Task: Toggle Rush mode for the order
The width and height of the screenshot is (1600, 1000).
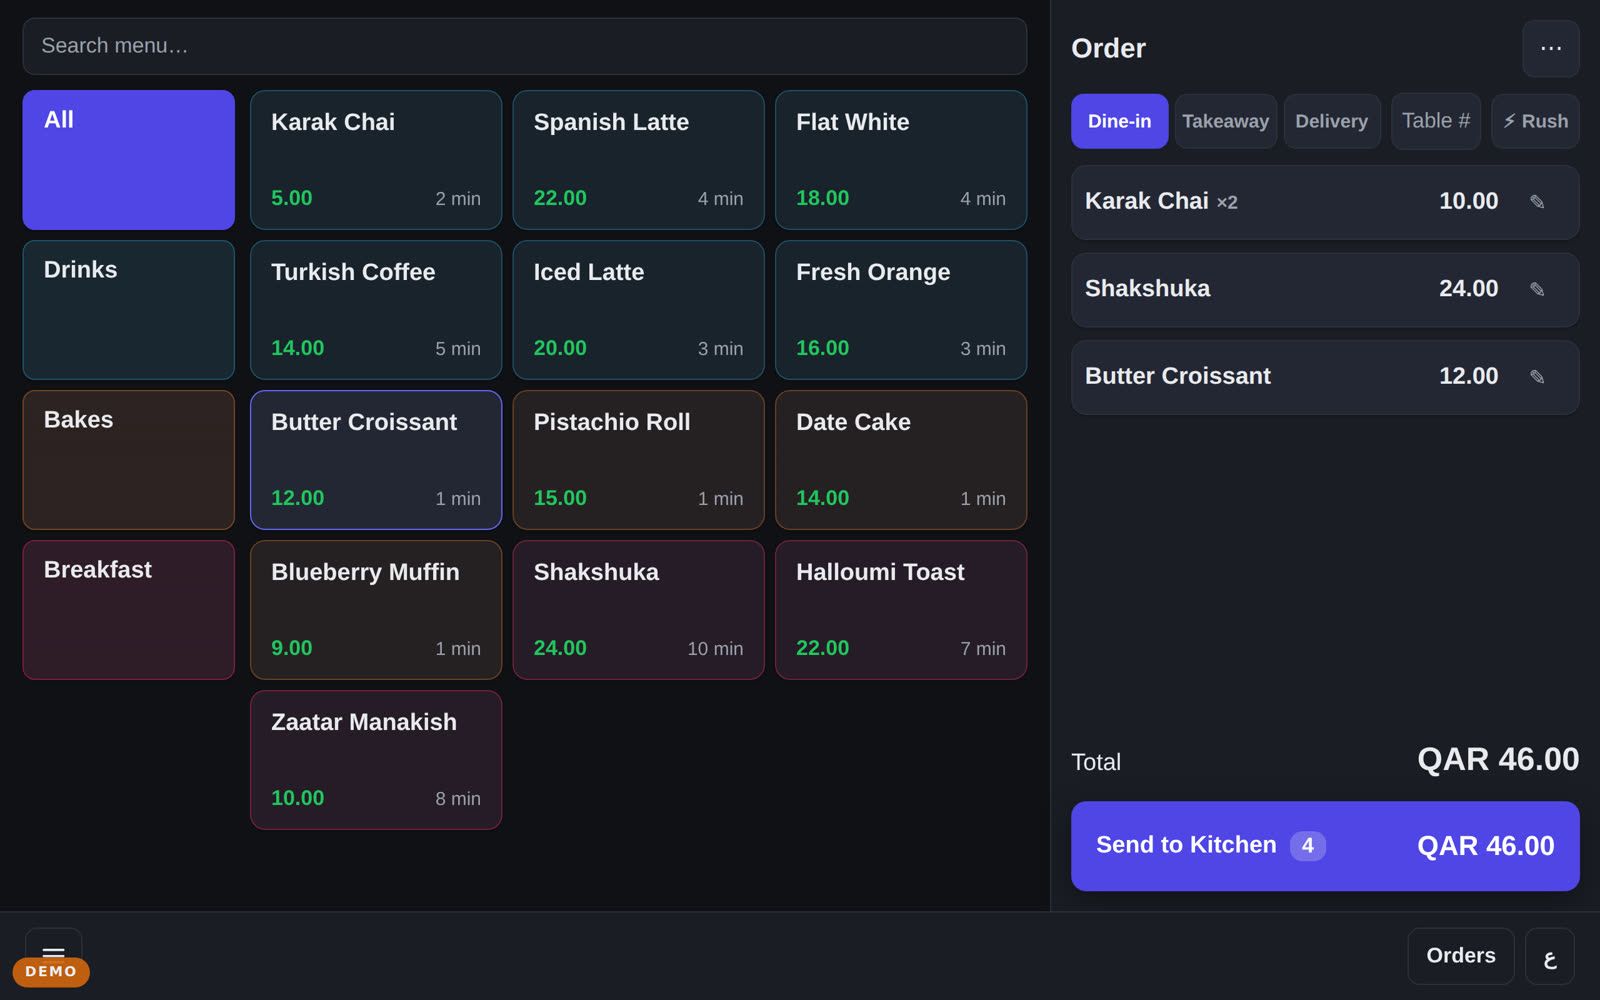Action: (x=1535, y=121)
